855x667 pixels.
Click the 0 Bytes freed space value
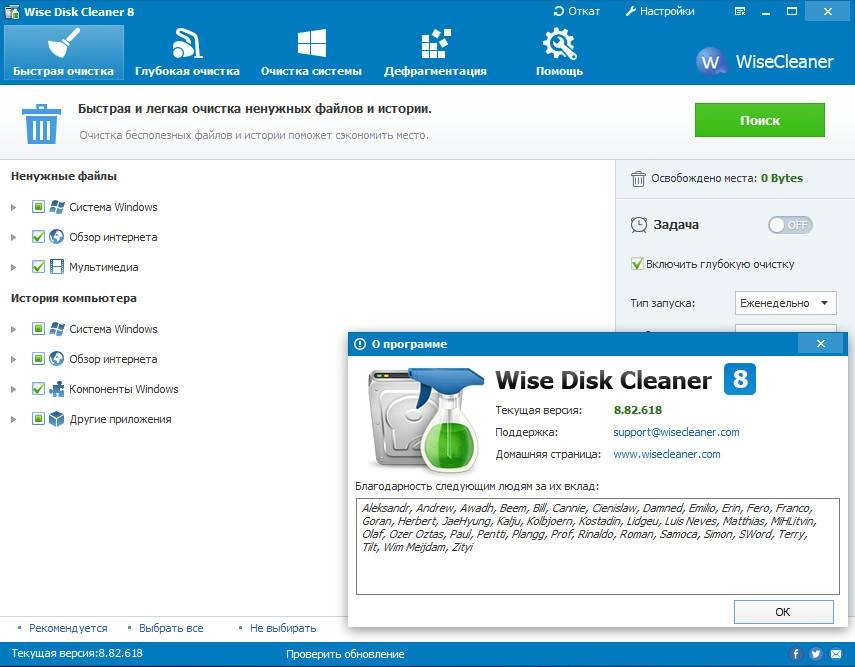[782, 178]
